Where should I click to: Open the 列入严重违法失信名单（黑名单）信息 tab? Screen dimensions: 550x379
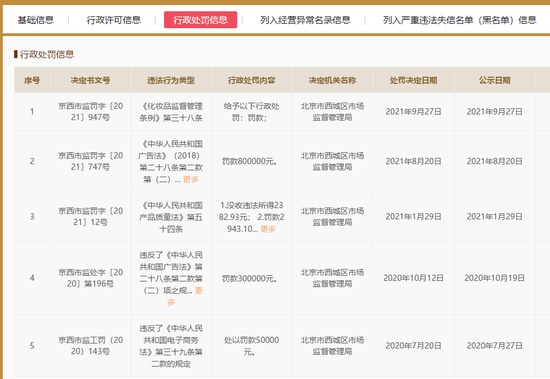tap(460, 20)
